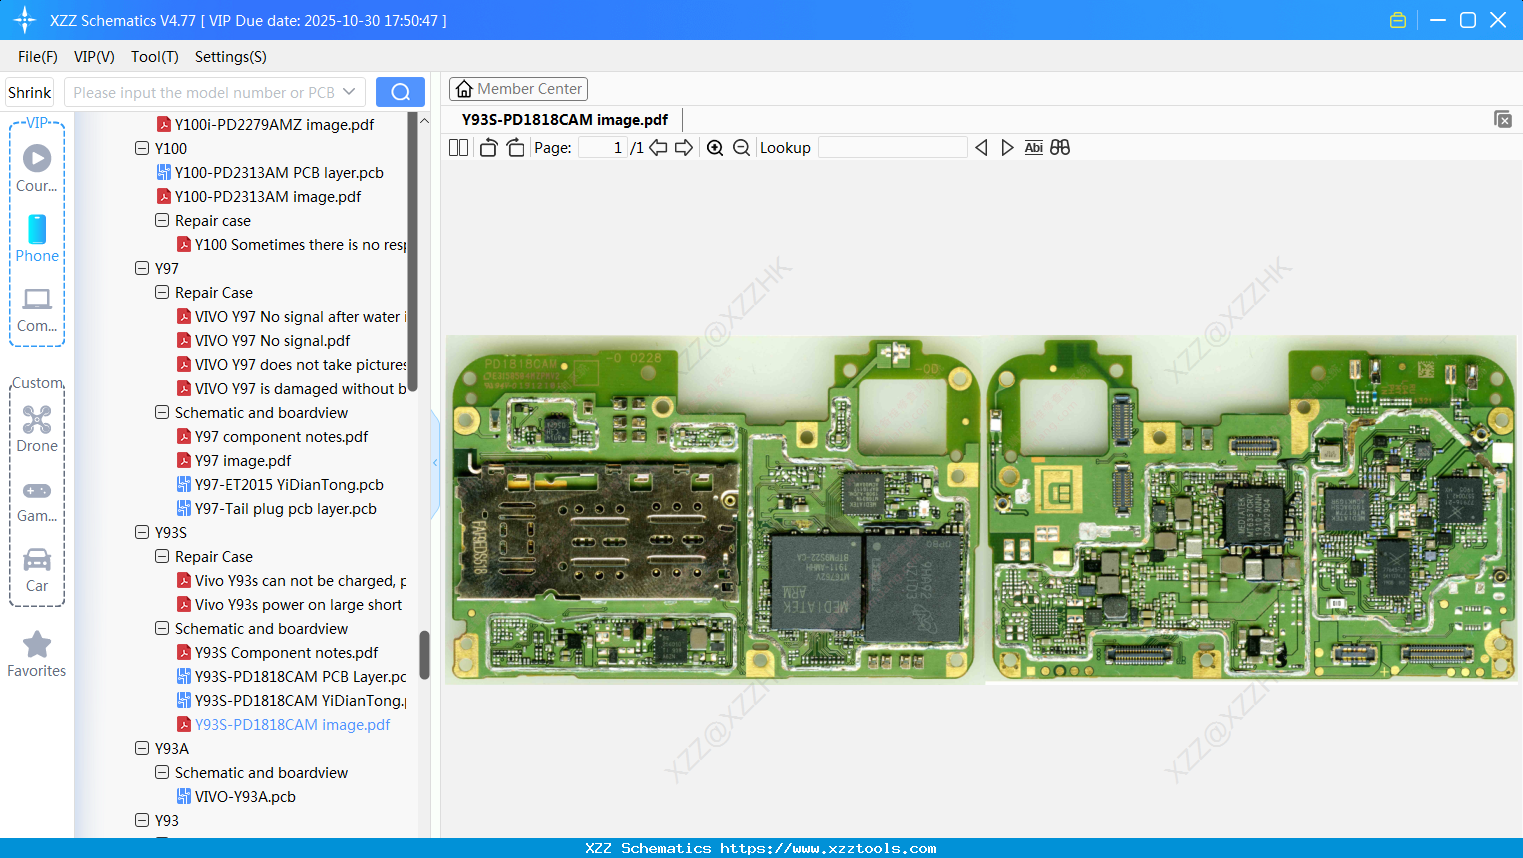Go to next page arrow

(x=684, y=148)
